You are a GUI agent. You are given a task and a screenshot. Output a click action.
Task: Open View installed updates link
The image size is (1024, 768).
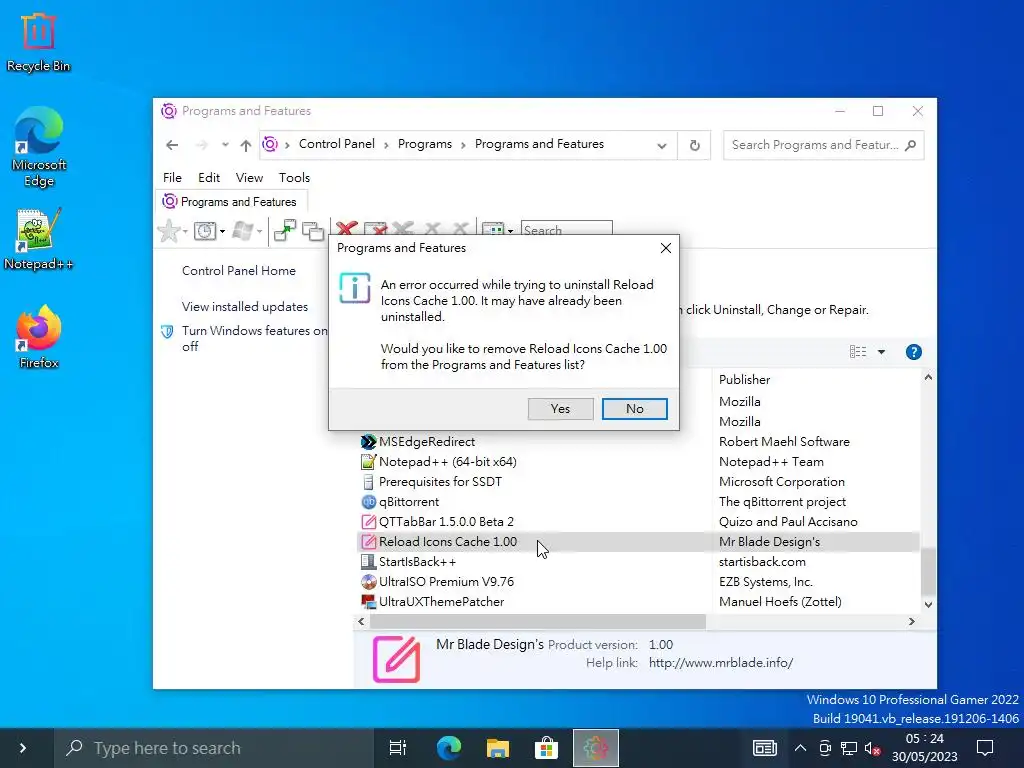point(244,306)
